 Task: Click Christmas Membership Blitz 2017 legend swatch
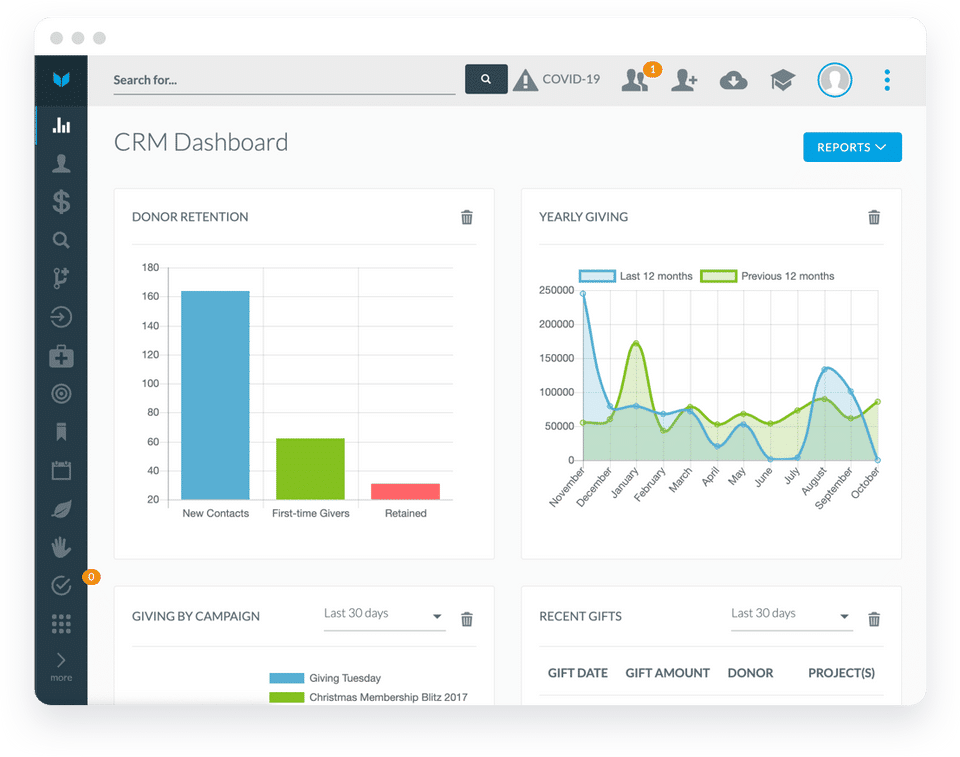[x=287, y=697]
